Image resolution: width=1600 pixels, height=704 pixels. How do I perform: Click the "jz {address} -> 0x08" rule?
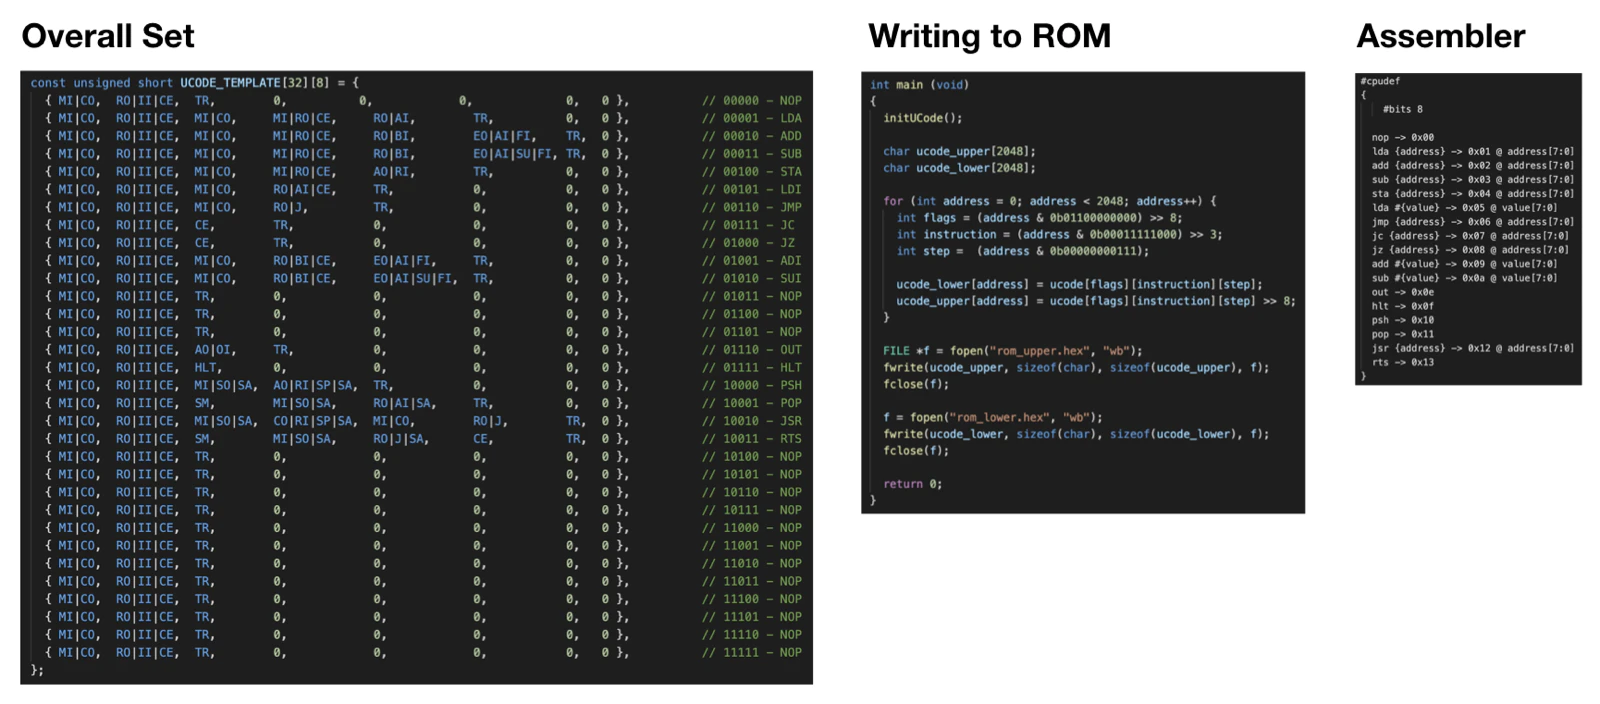point(1470,250)
